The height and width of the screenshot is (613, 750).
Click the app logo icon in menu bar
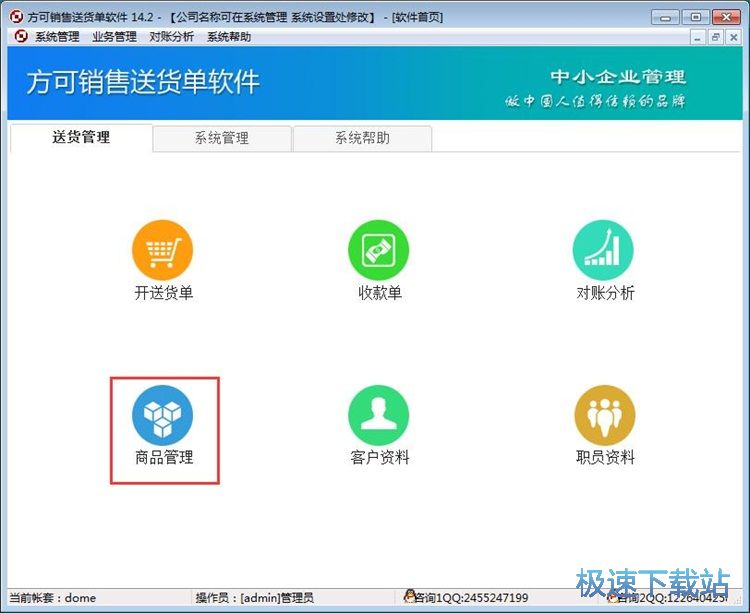click(19, 37)
